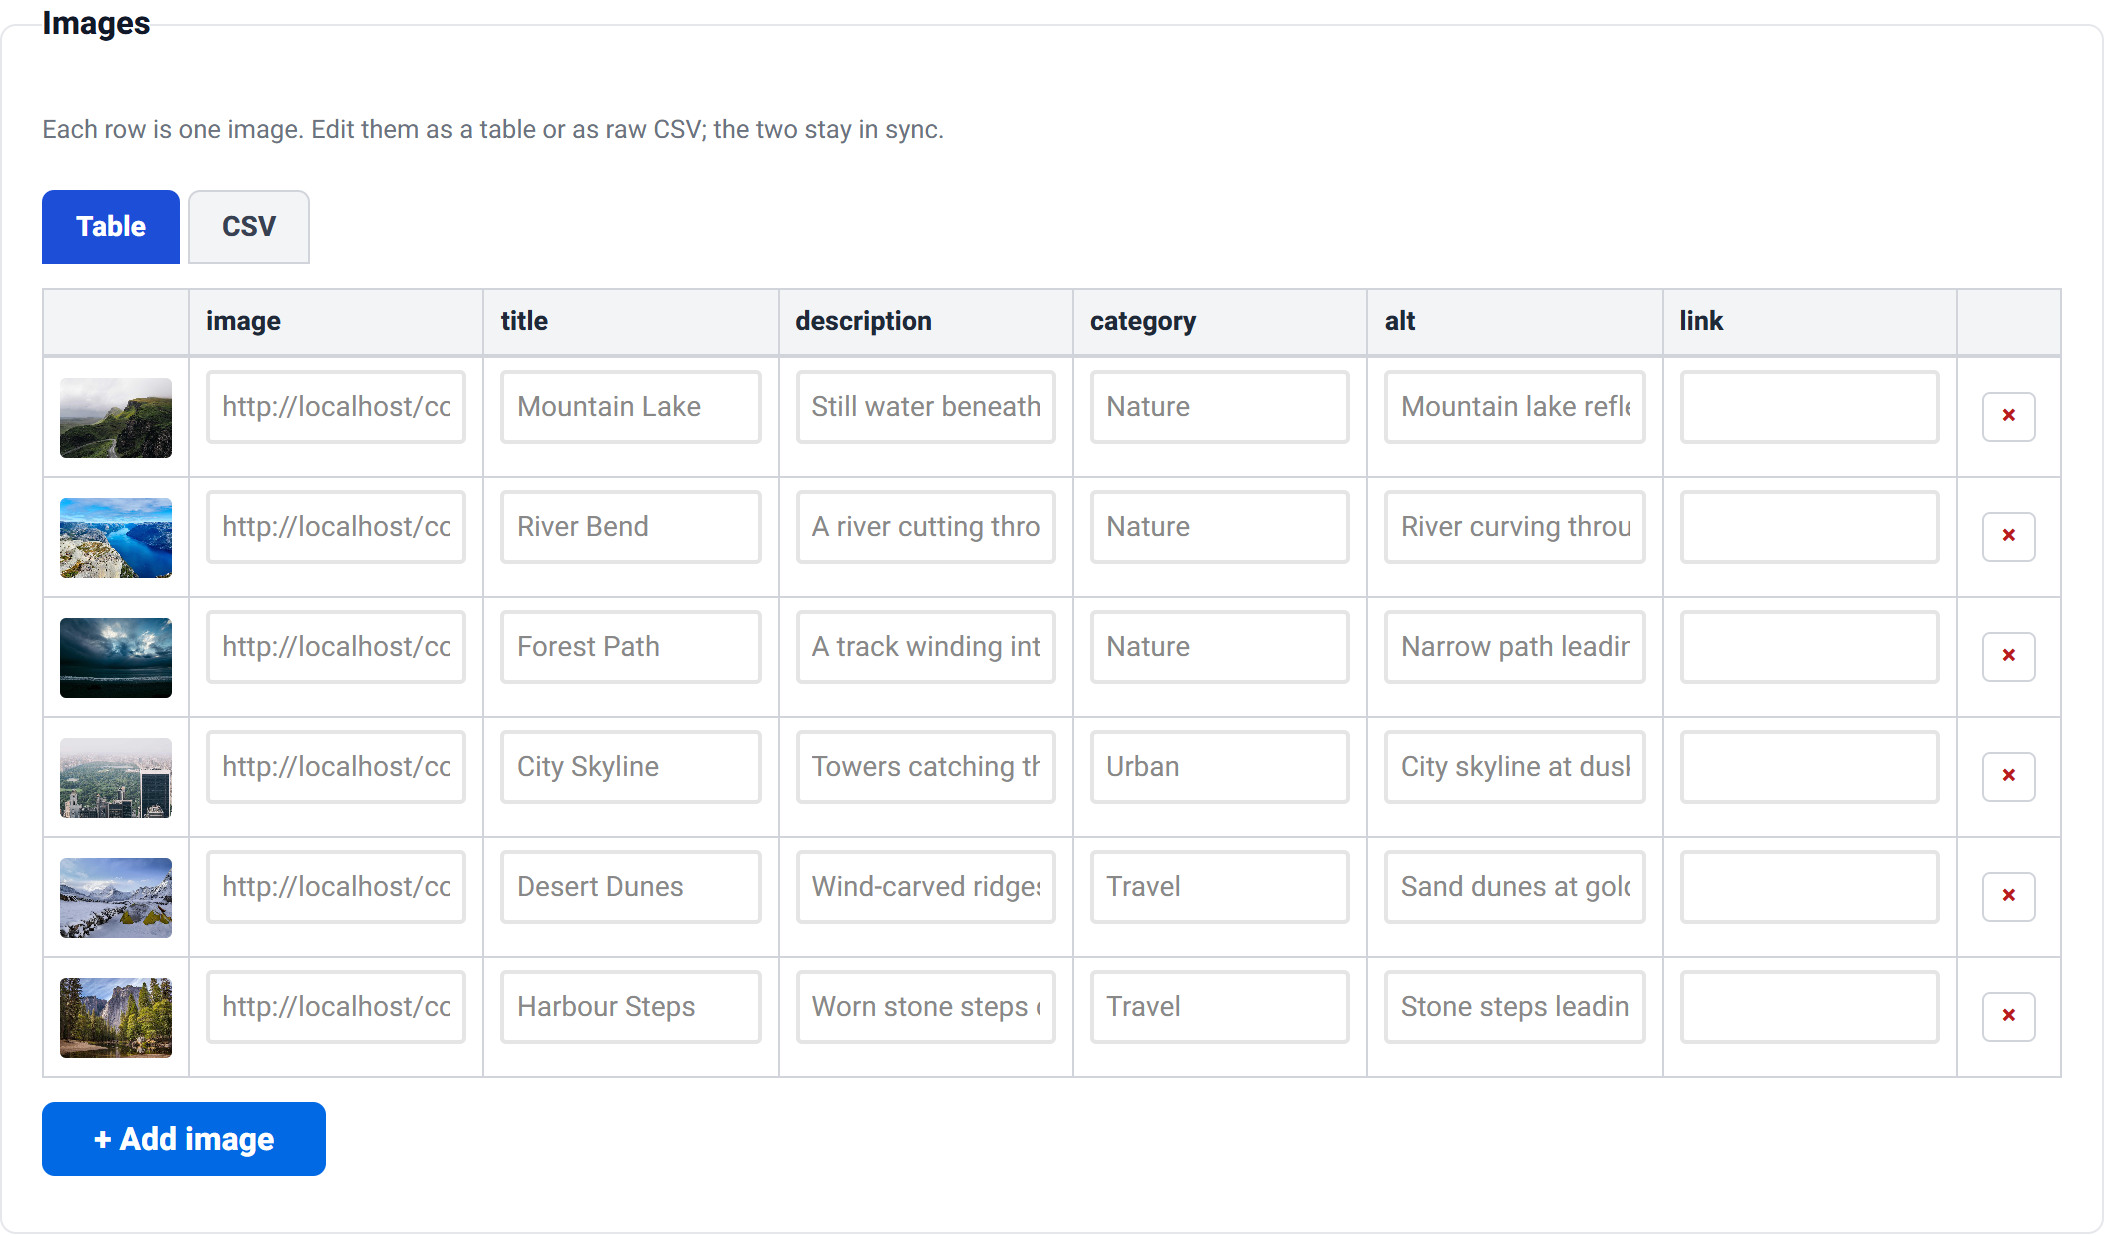Focus the 'Mountain lake refle' alt field
Screen dimensions: 2104x1236
[1515, 407]
